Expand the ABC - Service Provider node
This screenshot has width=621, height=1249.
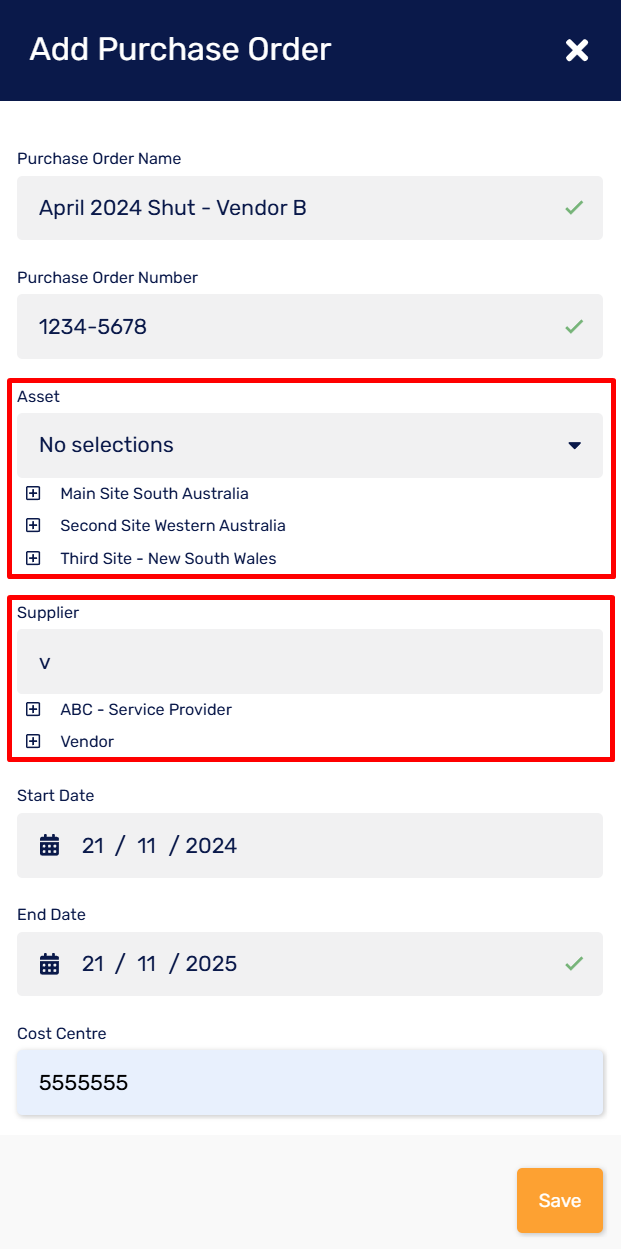[33, 709]
